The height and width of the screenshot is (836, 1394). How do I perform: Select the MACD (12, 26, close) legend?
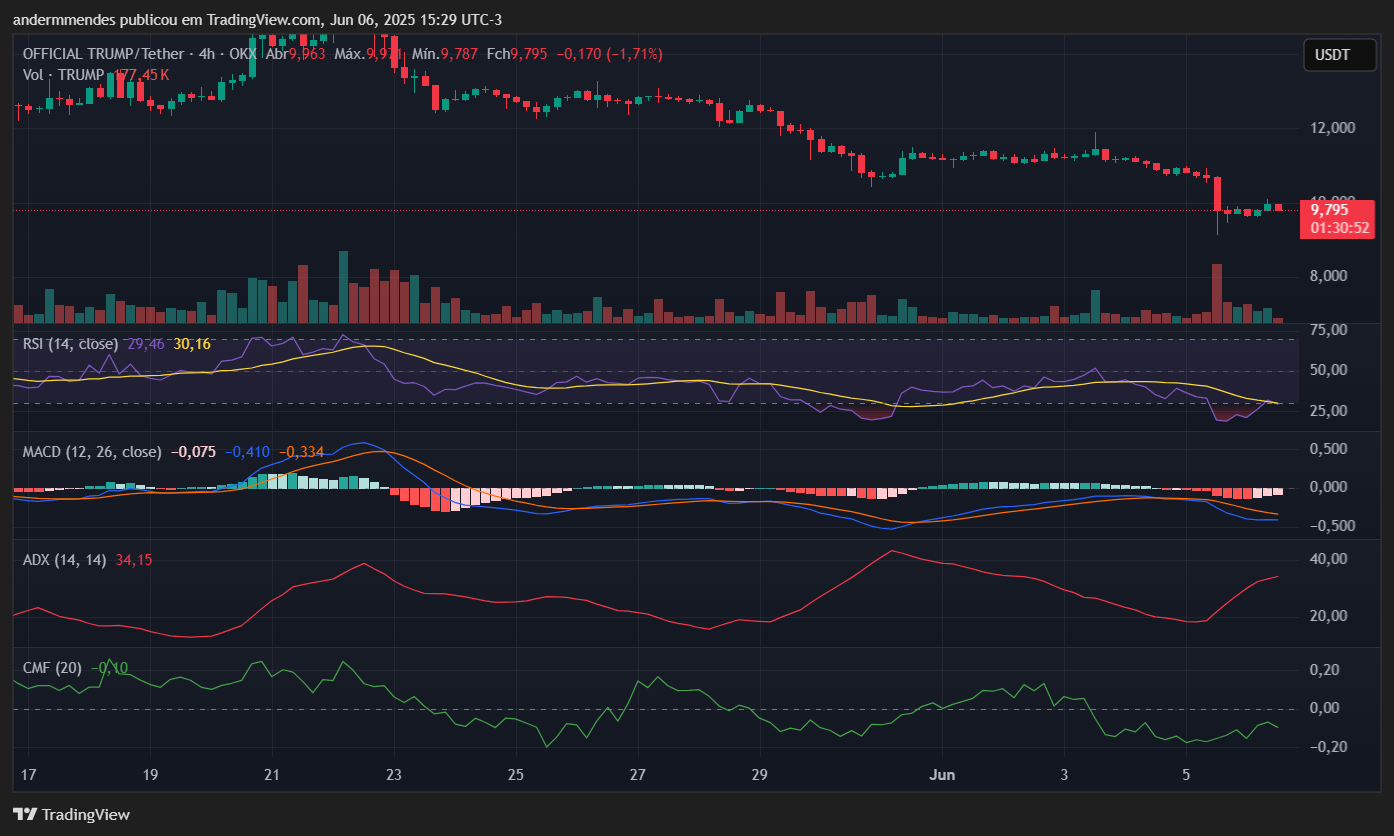pos(92,452)
